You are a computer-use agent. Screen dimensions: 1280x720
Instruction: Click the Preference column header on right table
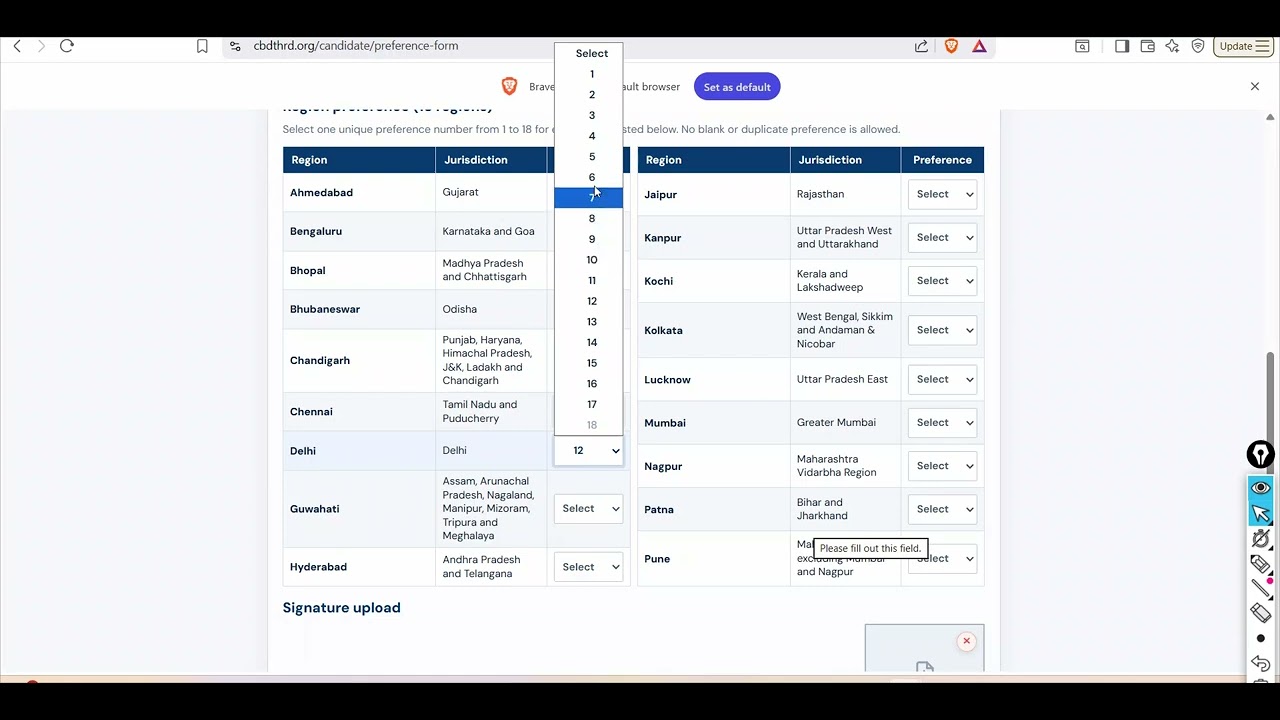pos(942,160)
